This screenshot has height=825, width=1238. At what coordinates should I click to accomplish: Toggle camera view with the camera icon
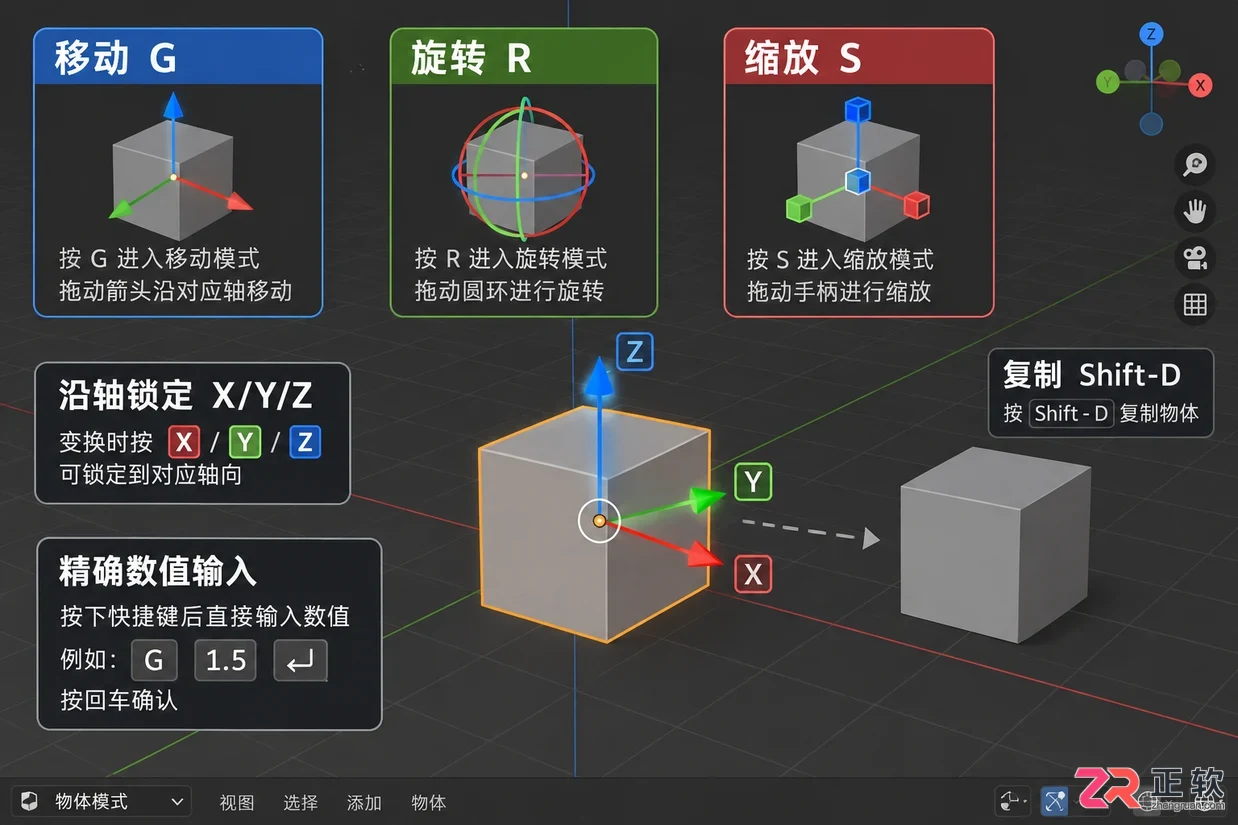[x=1195, y=258]
